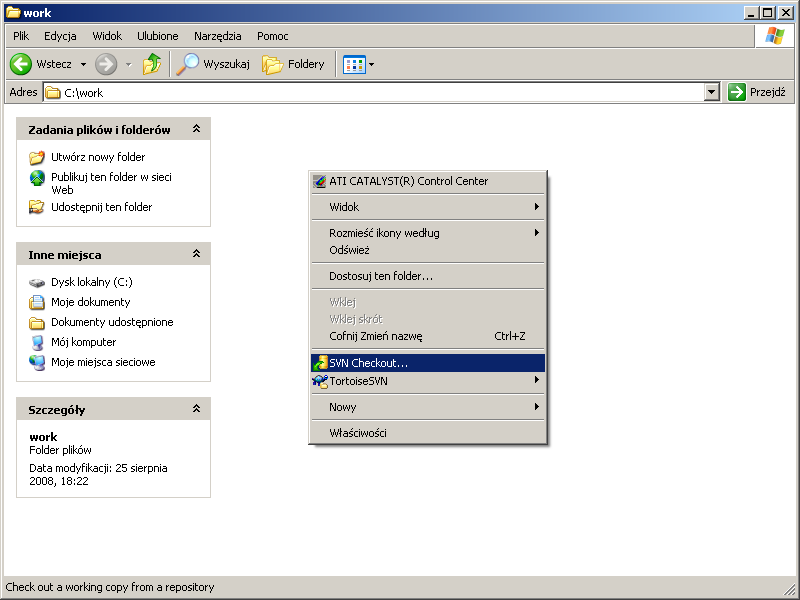The height and width of the screenshot is (600, 800).
Task: Click the work folder icon in title bar
Action: [x=13, y=13]
